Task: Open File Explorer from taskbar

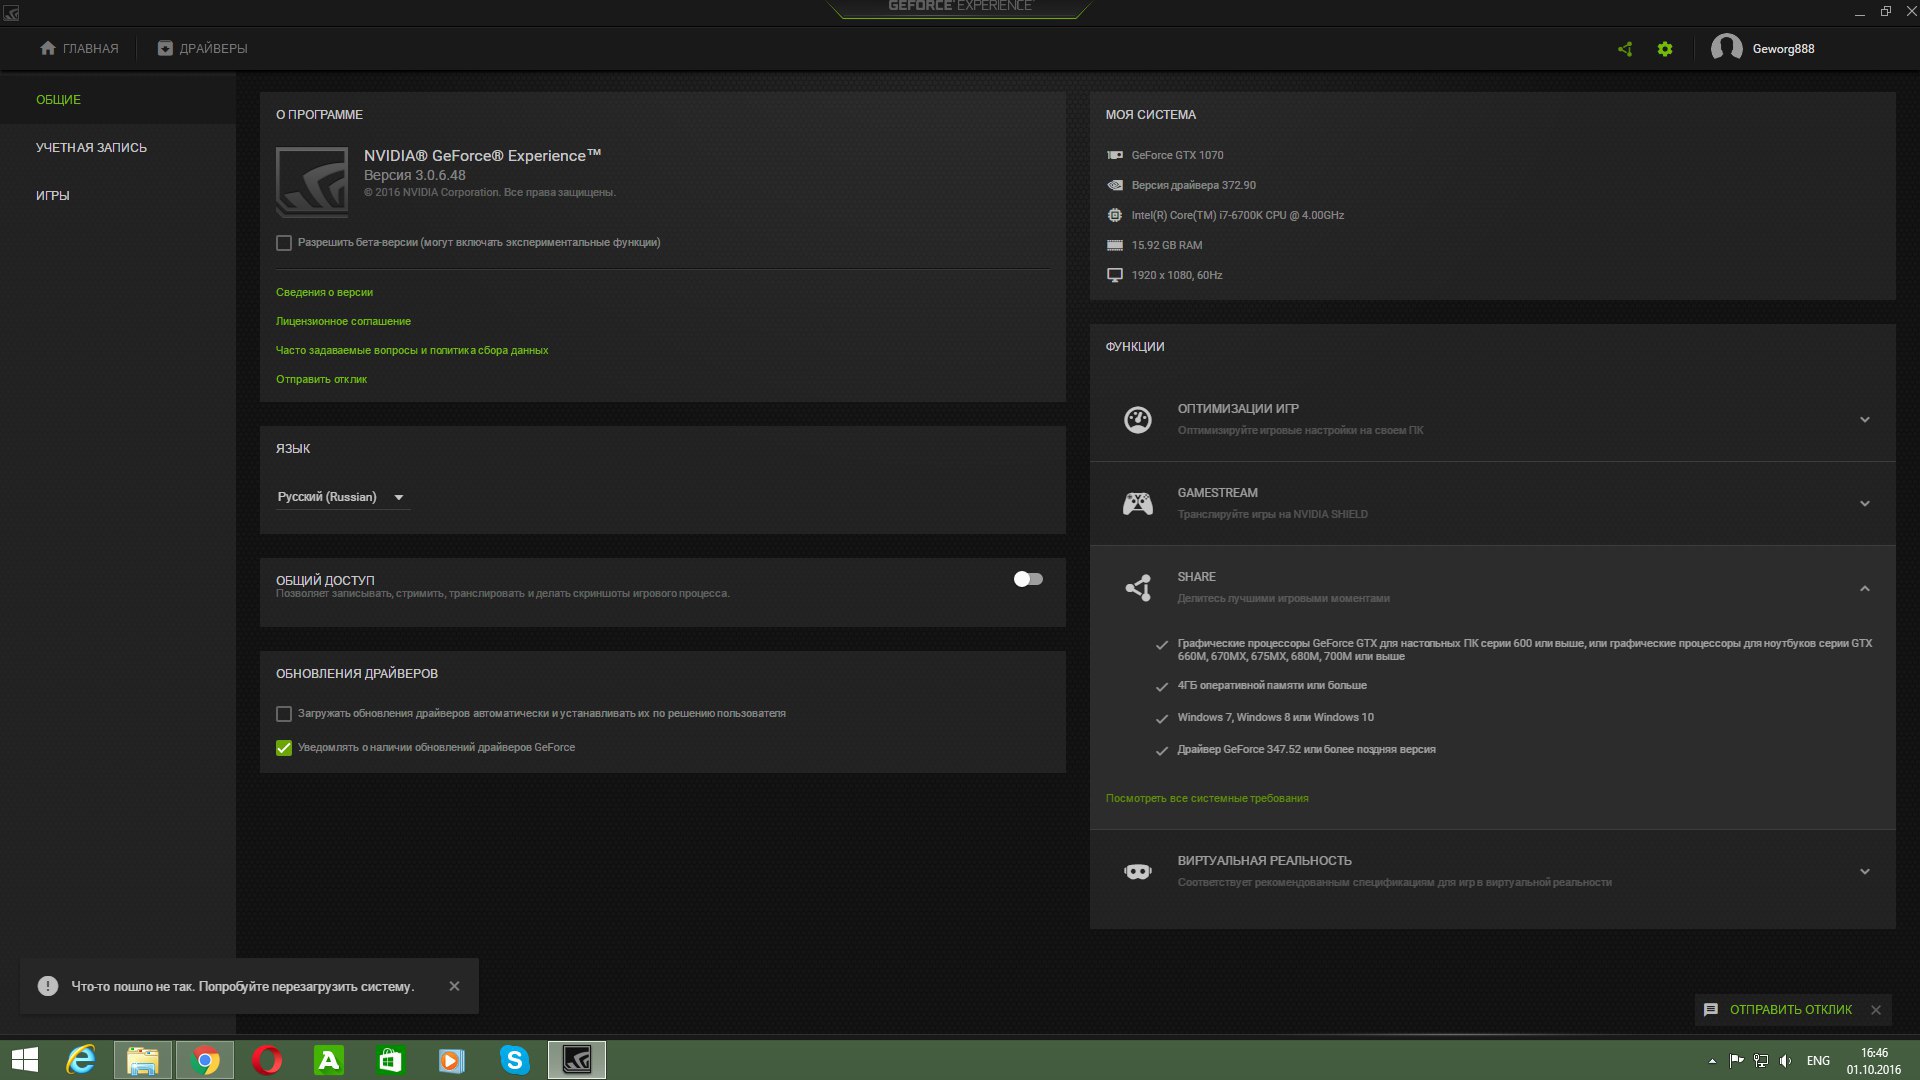Action: tap(143, 1060)
